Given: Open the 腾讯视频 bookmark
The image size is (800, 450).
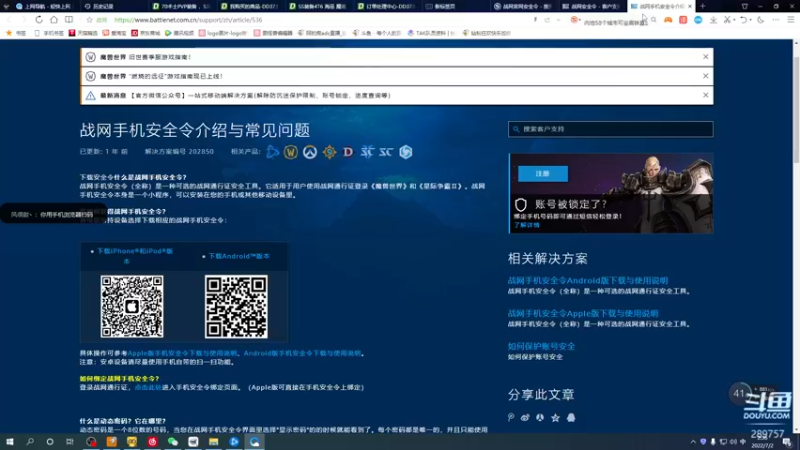Looking at the screenshot, I should 179,33.
